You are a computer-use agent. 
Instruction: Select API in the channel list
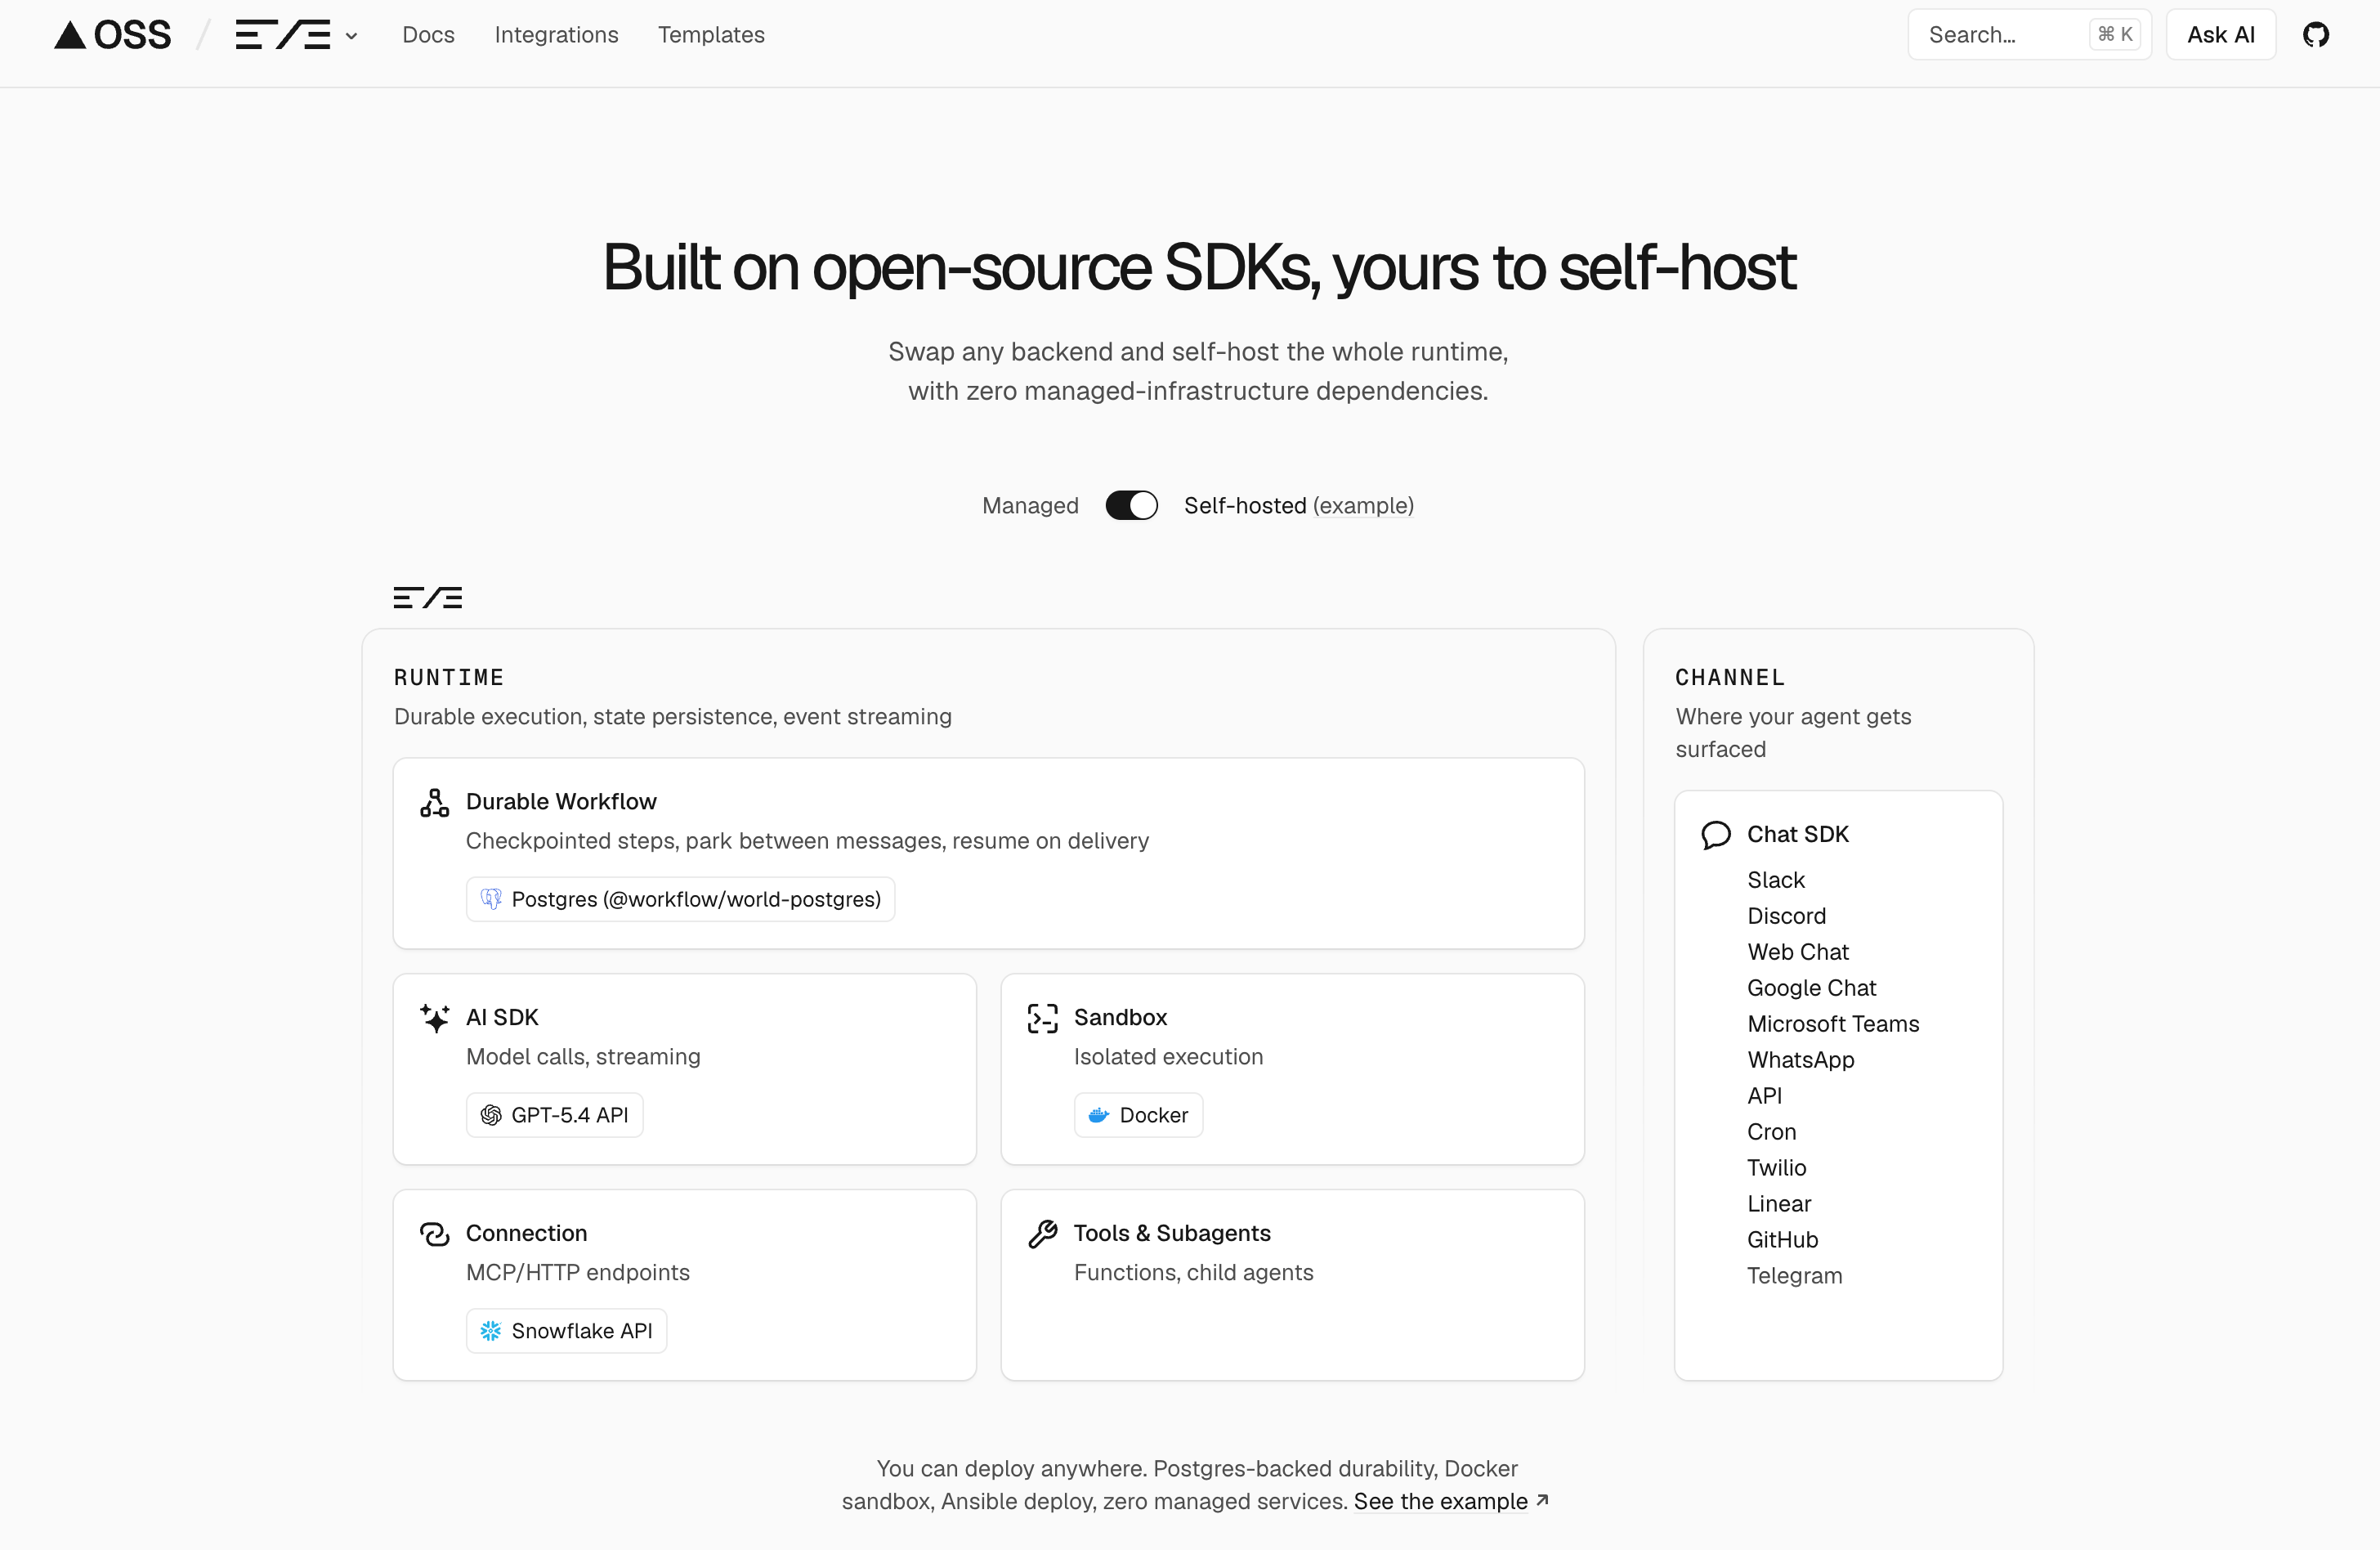[x=1764, y=1096]
